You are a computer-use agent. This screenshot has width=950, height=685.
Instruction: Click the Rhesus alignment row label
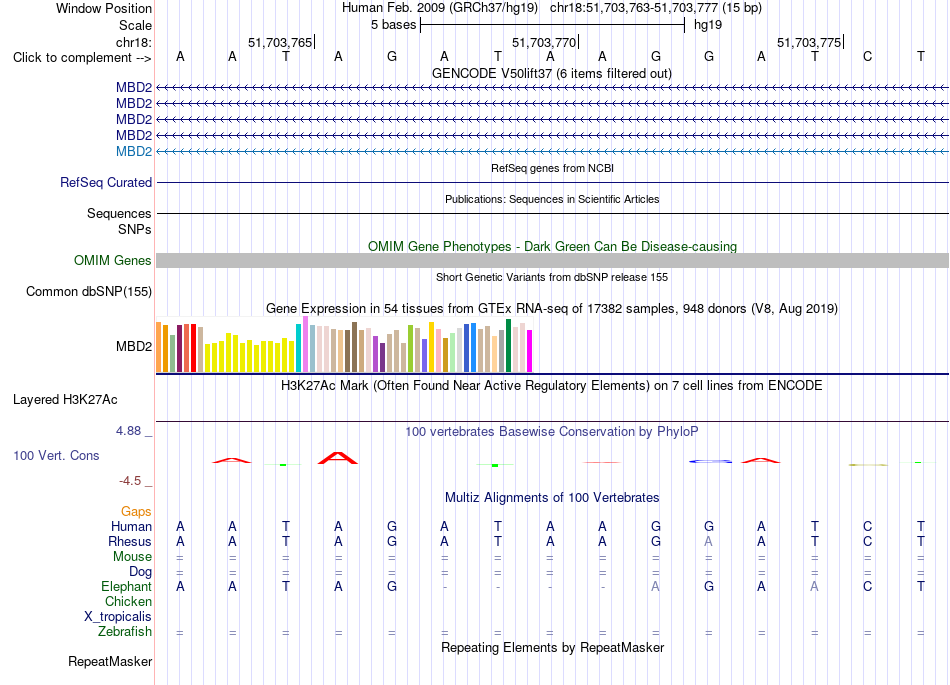point(130,541)
